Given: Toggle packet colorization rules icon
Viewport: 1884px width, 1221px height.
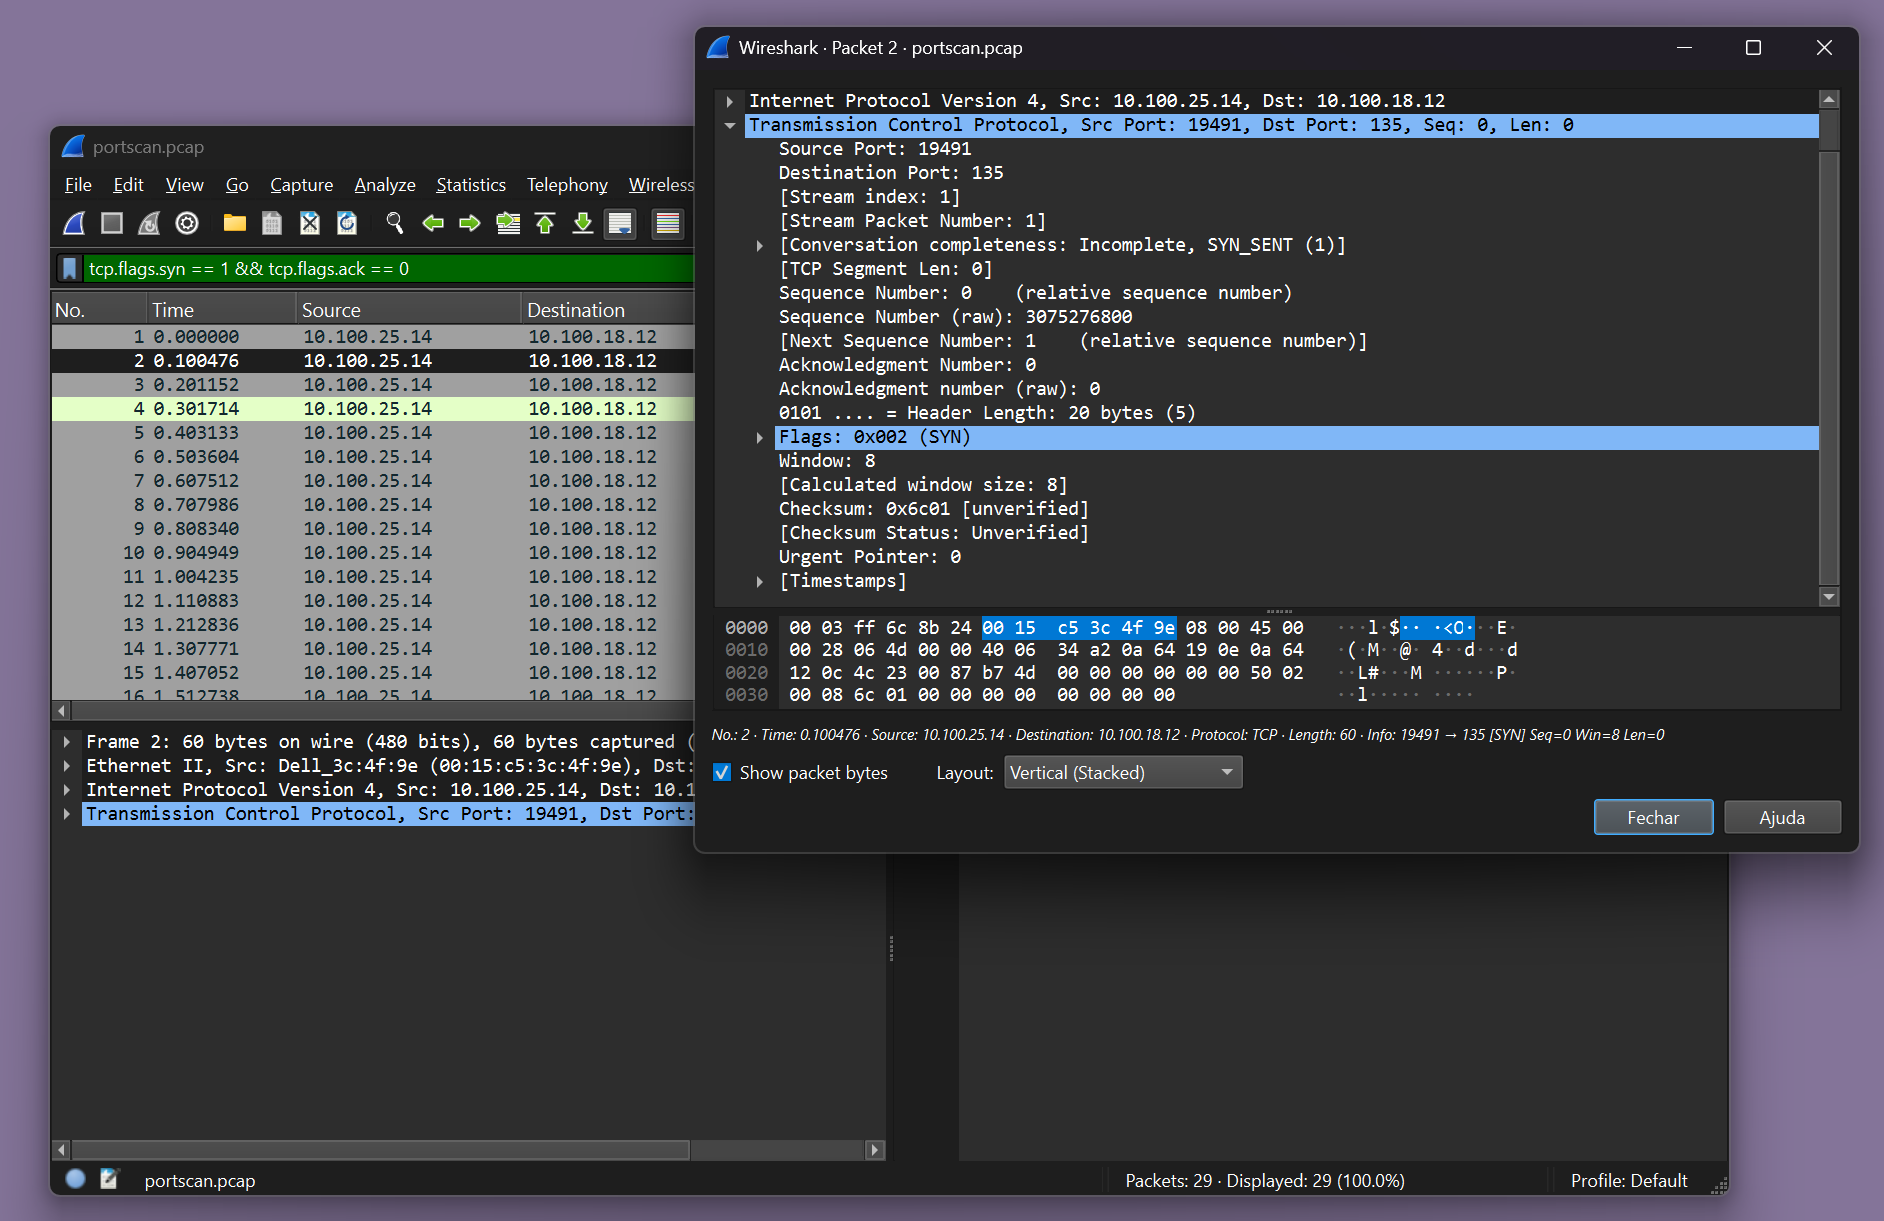Looking at the screenshot, I should pyautogui.click(x=667, y=223).
